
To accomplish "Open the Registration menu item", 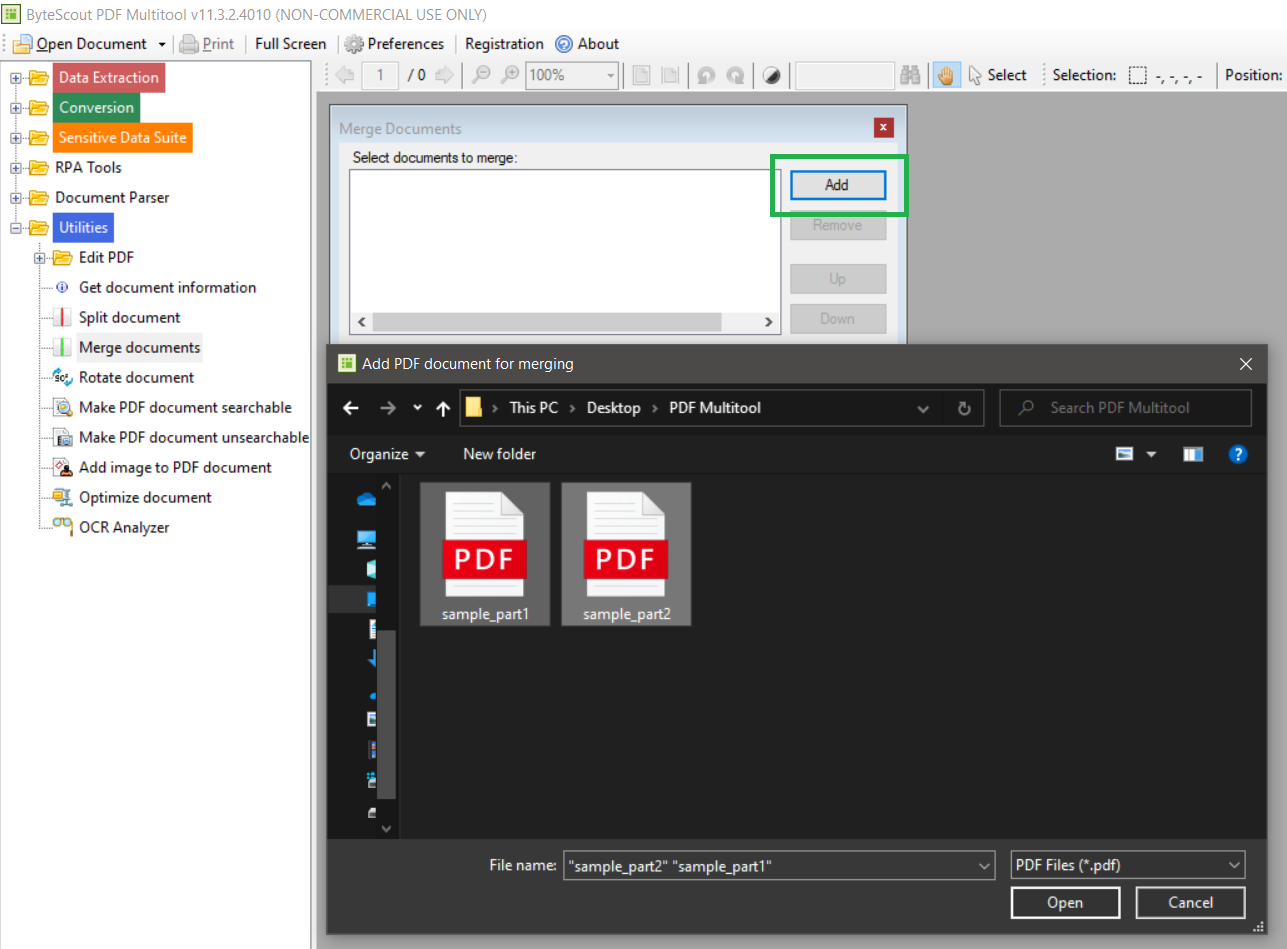I will pyautogui.click(x=504, y=44).
